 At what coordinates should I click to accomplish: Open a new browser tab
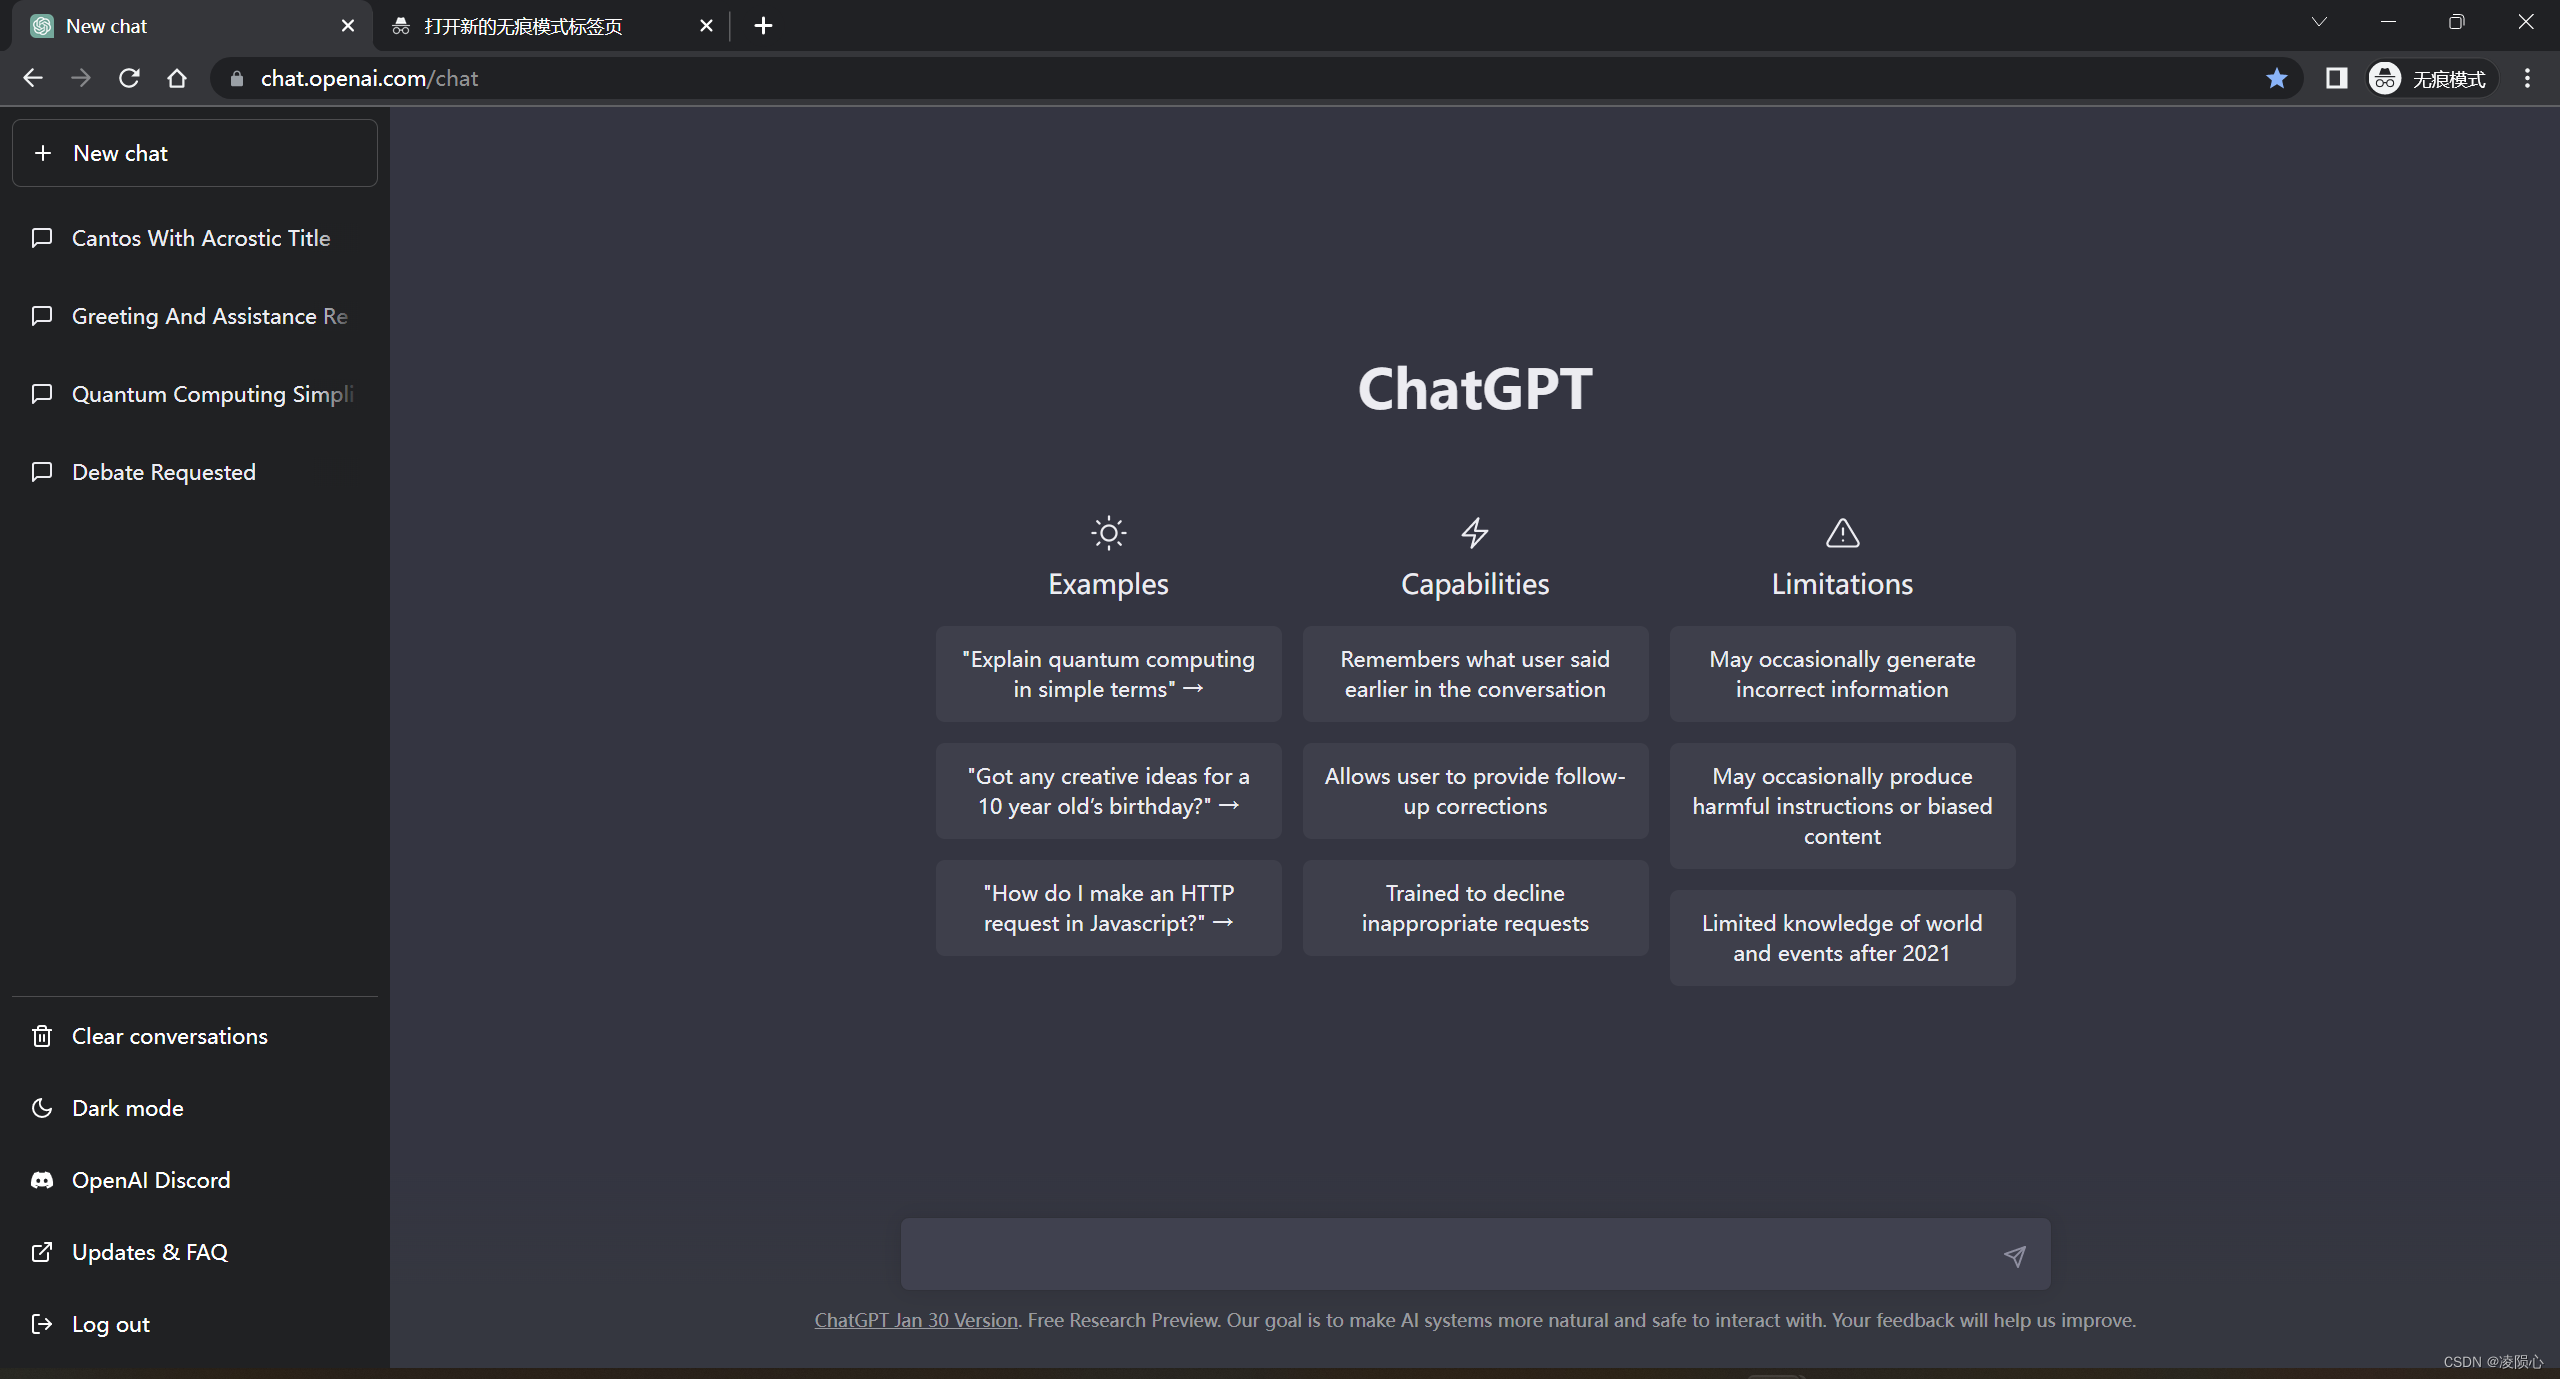coord(763,26)
